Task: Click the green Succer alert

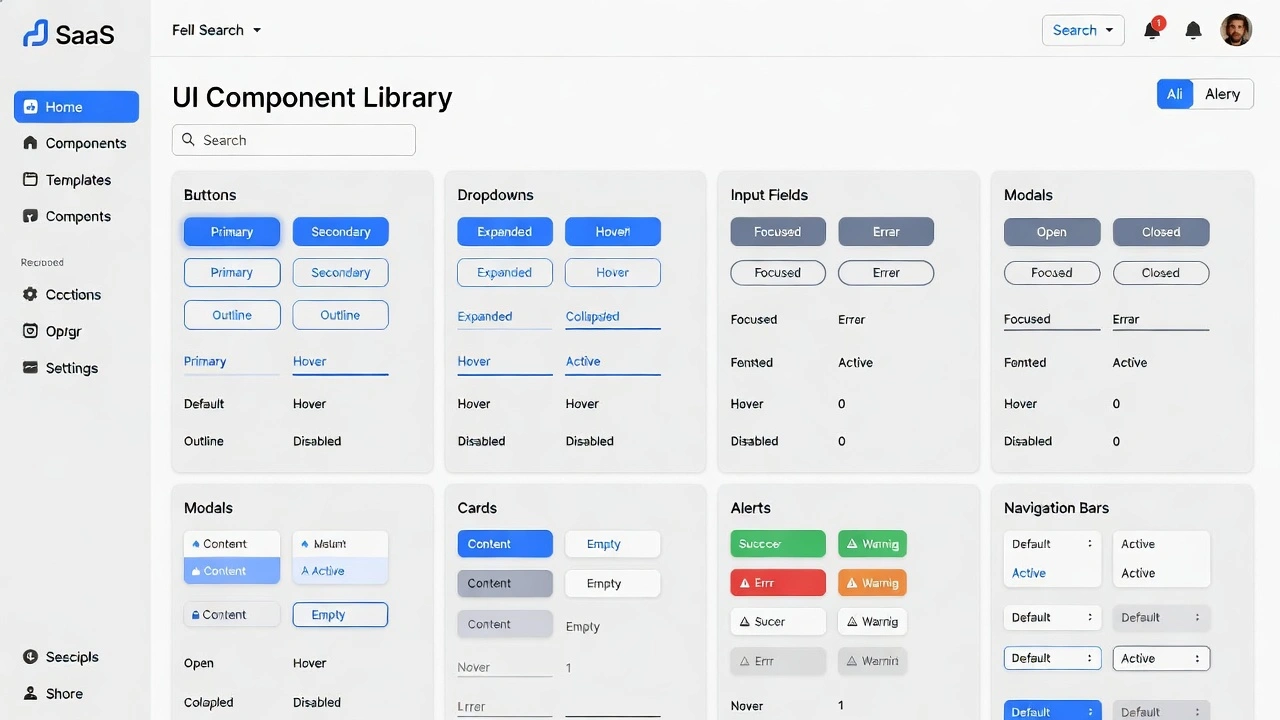Action: click(x=778, y=544)
